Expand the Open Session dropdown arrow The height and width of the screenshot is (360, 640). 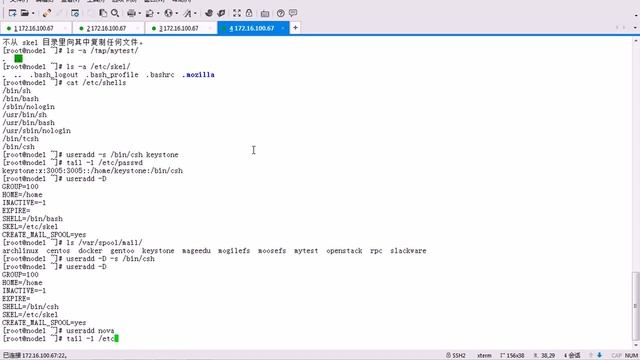click(33, 13)
